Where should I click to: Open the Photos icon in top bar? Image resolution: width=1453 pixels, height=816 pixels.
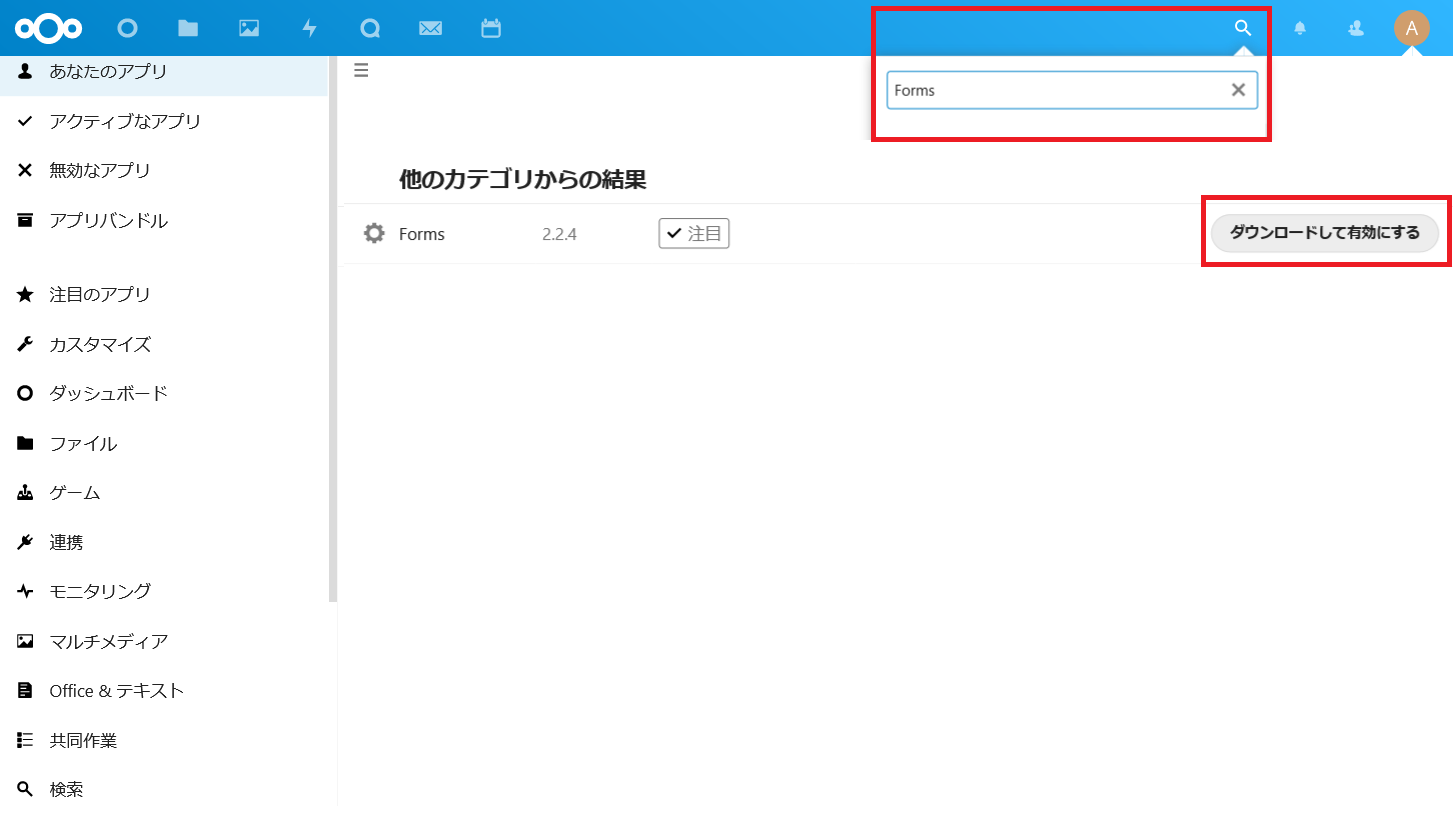(x=249, y=28)
